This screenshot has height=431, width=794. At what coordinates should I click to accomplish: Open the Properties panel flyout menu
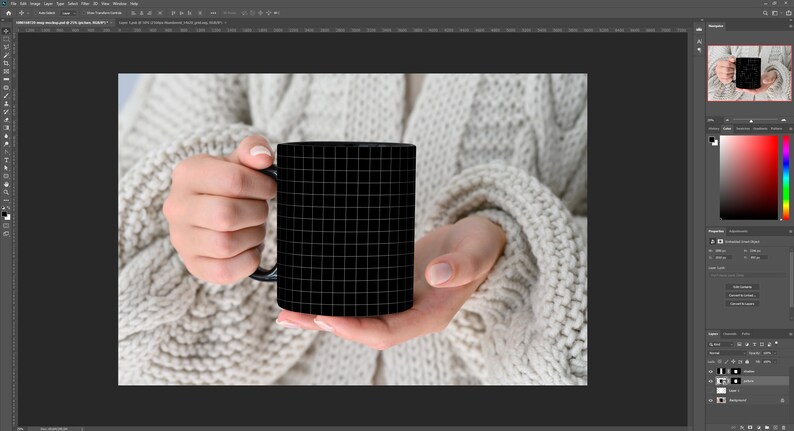tap(790, 231)
